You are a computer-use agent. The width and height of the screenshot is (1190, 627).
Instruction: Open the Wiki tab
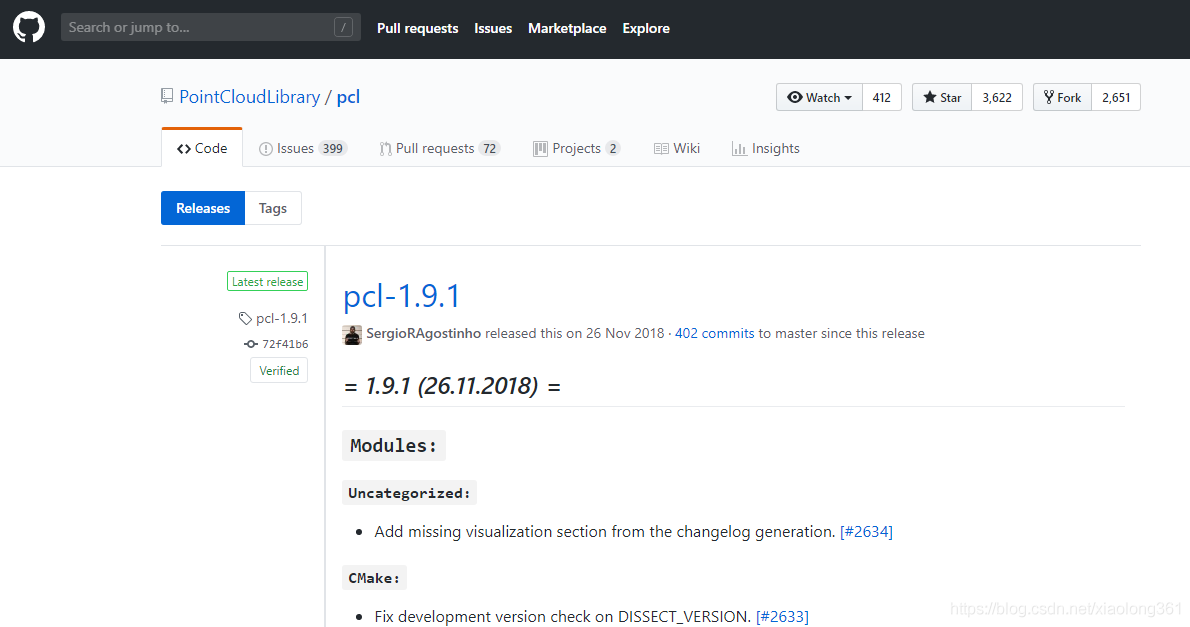click(677, 148)
